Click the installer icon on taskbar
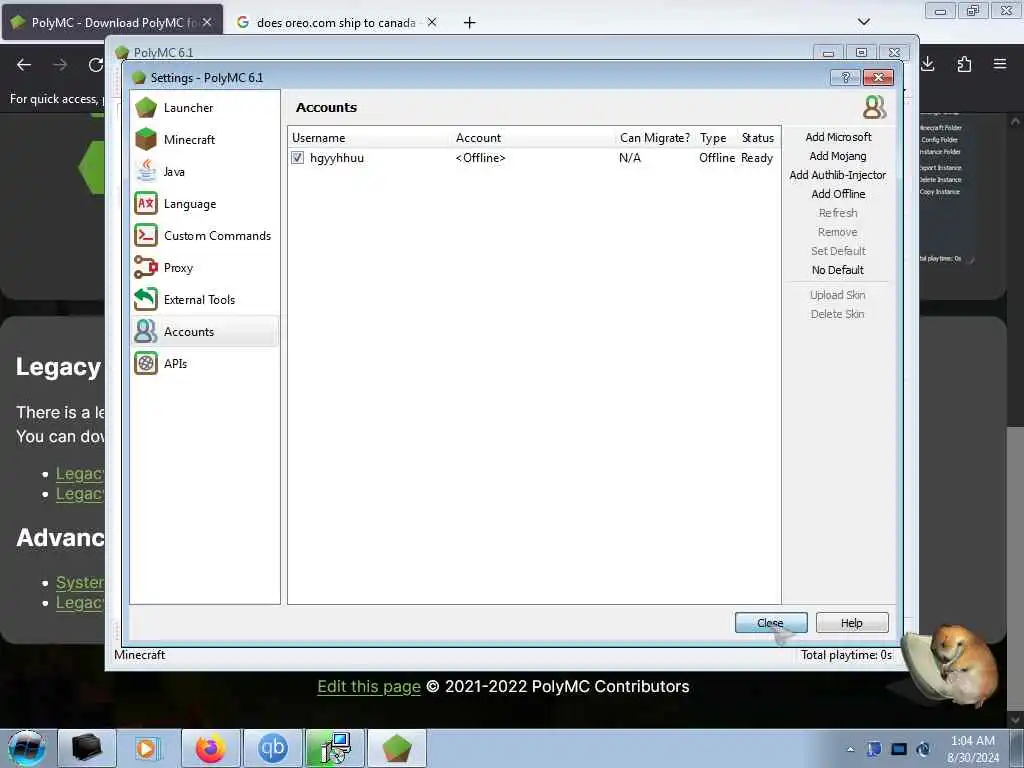The image size is (1024, 768). [x=334, y=748]
